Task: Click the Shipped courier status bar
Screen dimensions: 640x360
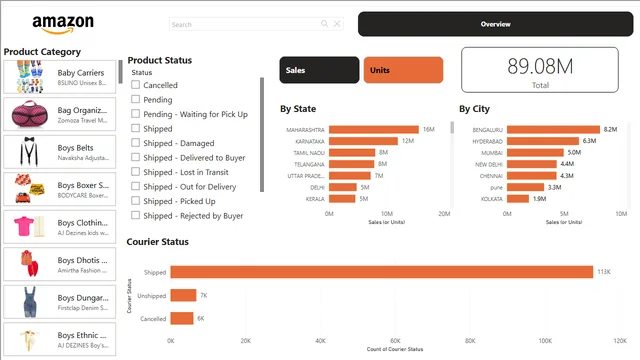Action: pyautogui.click(x=382, y=272)
